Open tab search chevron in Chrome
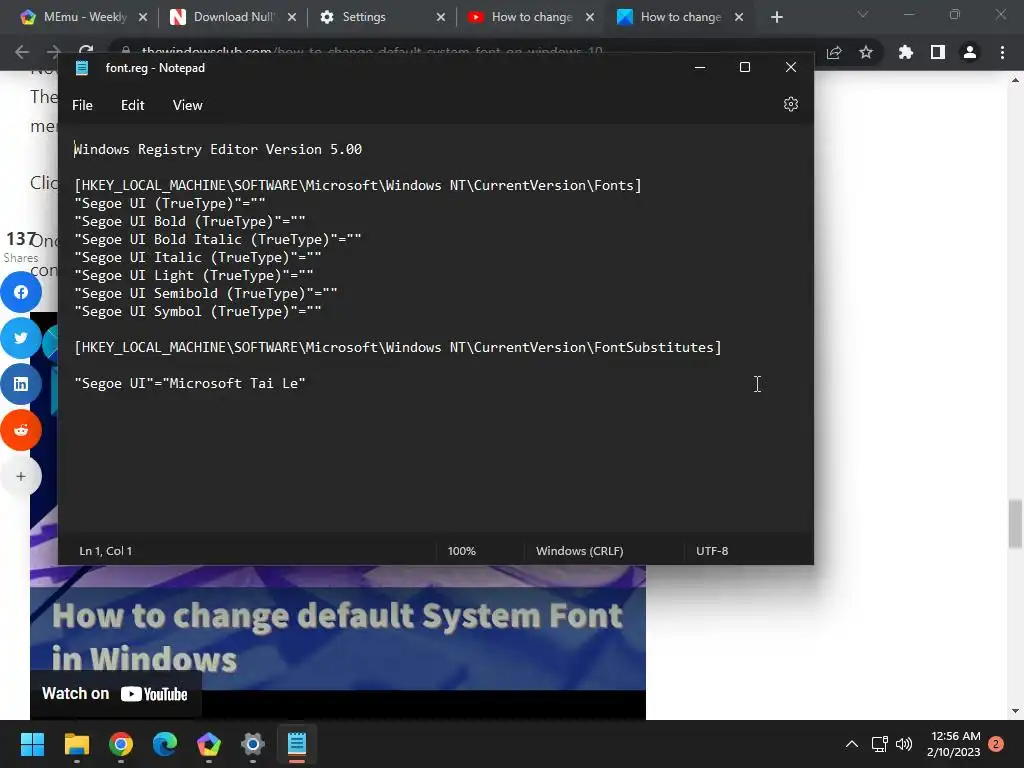Image resolution: width=1024 pixels, height=768 pixels. (863, 14)
